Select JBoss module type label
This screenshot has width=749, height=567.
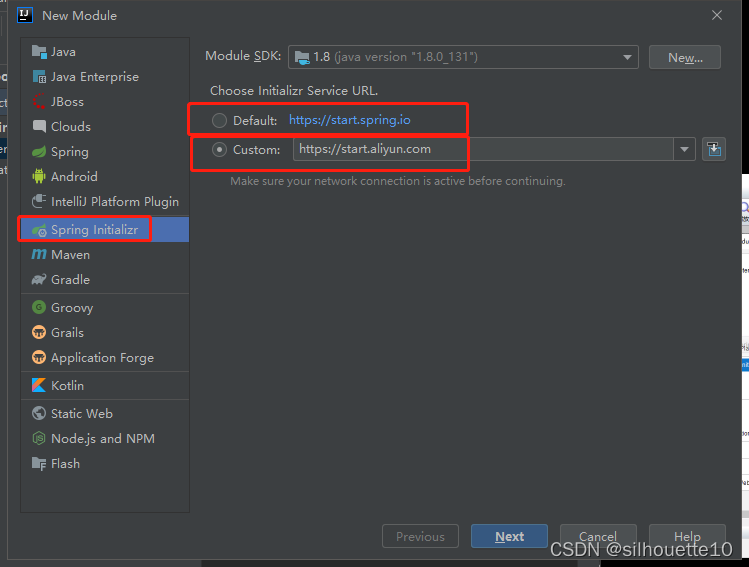pyautogui.click(x=67, y=102)
